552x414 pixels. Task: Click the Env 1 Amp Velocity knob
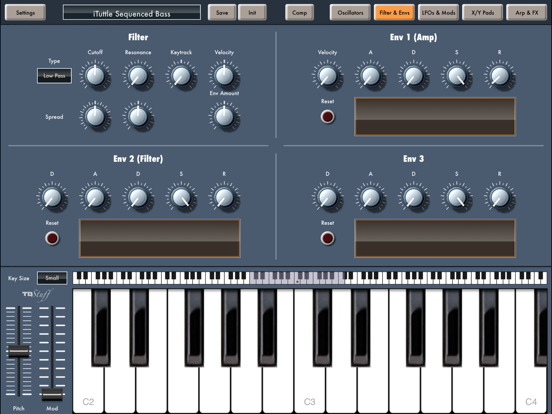tap(327, 76)
